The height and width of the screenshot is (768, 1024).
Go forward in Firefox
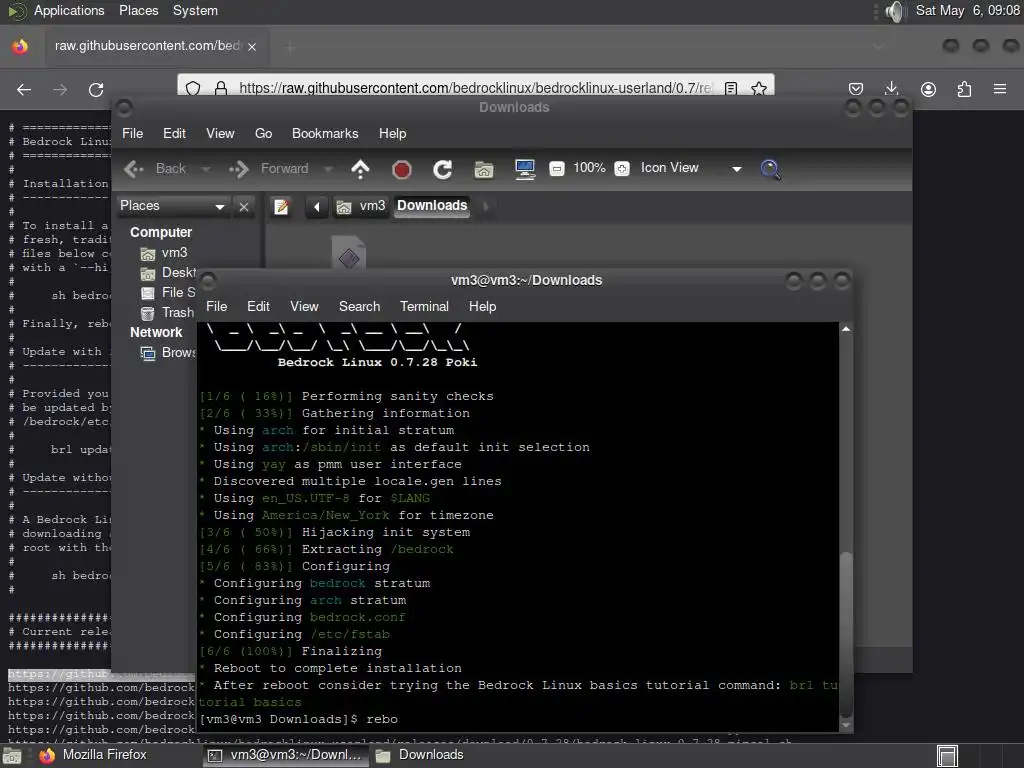(60, 89)
